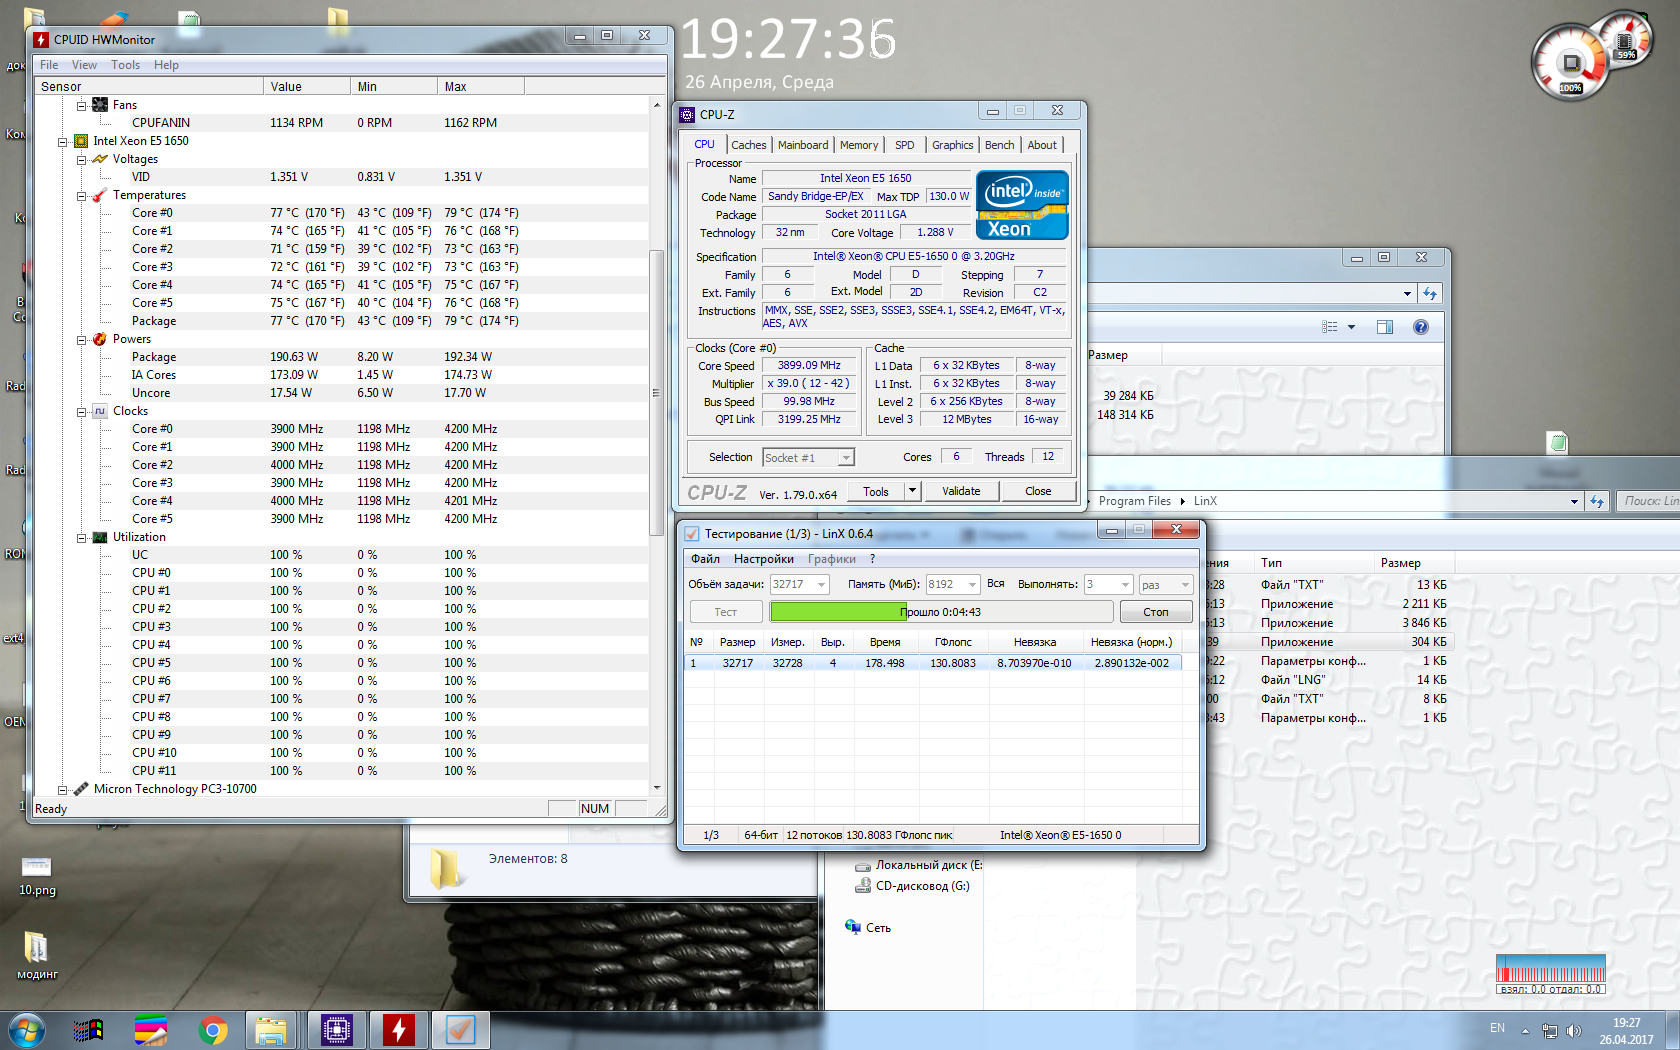Open the Объём задачи dropdown in LinX
This screenshot has width=1680, height=1050.
[x=822, y=585]
